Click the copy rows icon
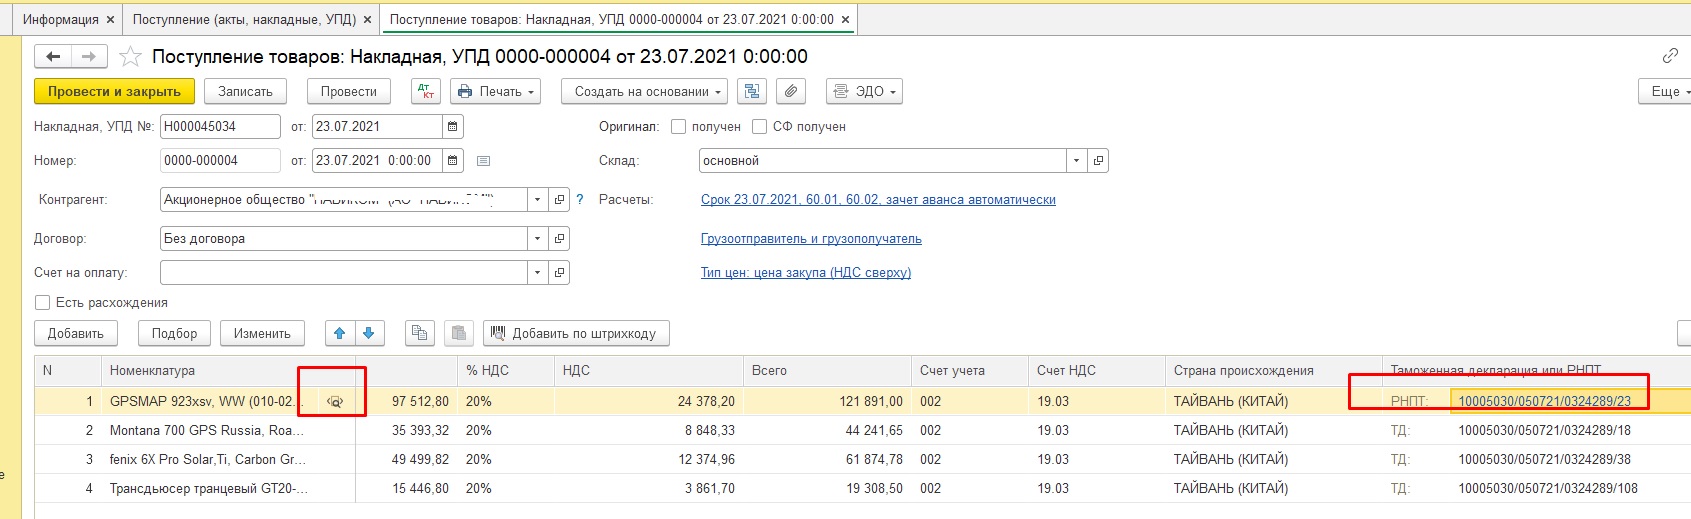1691x519 pixels. click(420, 333)
